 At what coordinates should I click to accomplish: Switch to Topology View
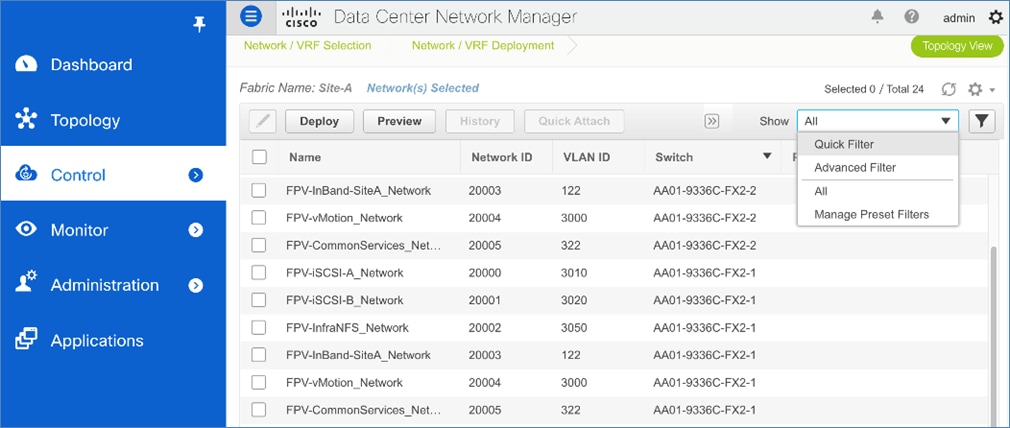tap(957, 46)
